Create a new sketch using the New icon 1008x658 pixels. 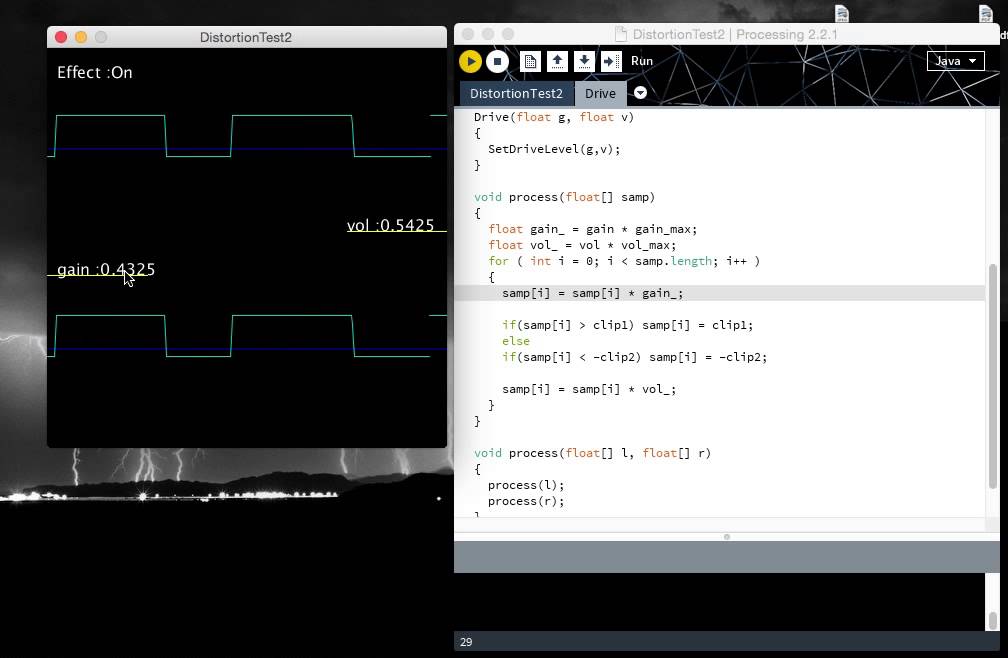(x=530, y=61)
